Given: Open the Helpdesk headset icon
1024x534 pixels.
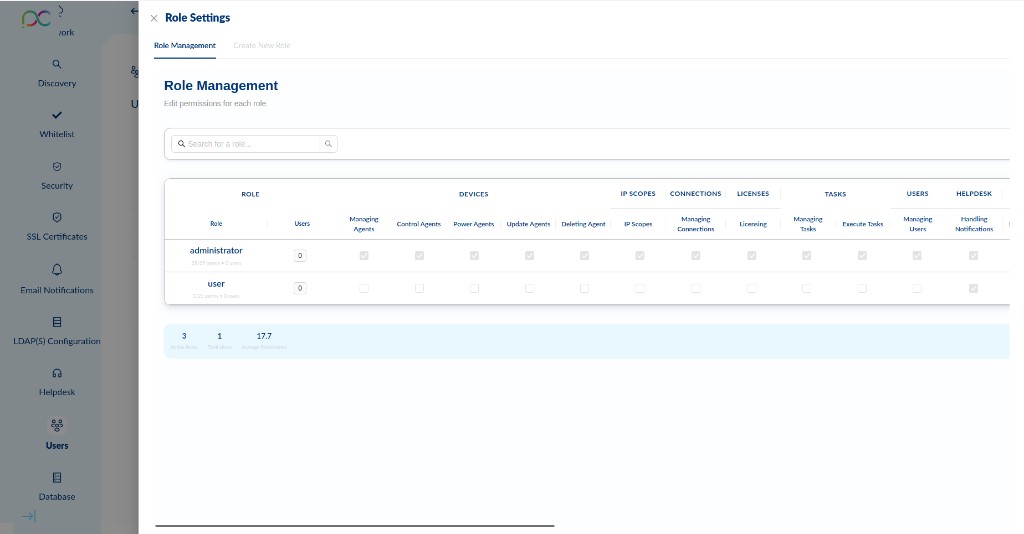Looking at the screenshot, I should (57, 373).
